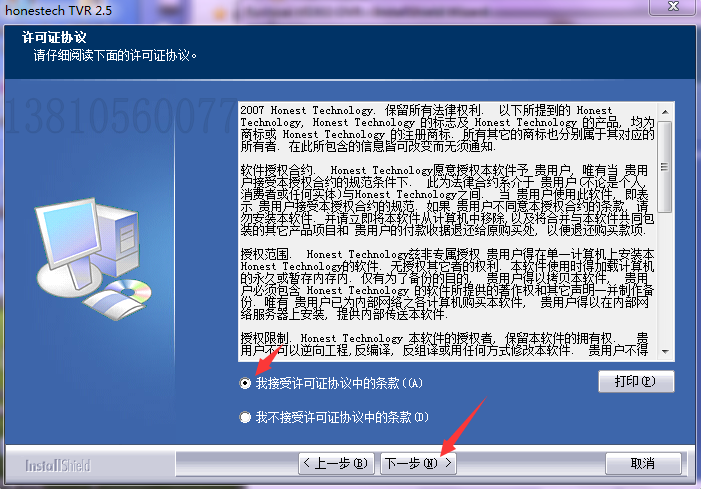This screenshot has width=701, height=489.
Task: Click the '我接受许可证协议中的条款(A)' label text
Action: [x=339, y=383]
